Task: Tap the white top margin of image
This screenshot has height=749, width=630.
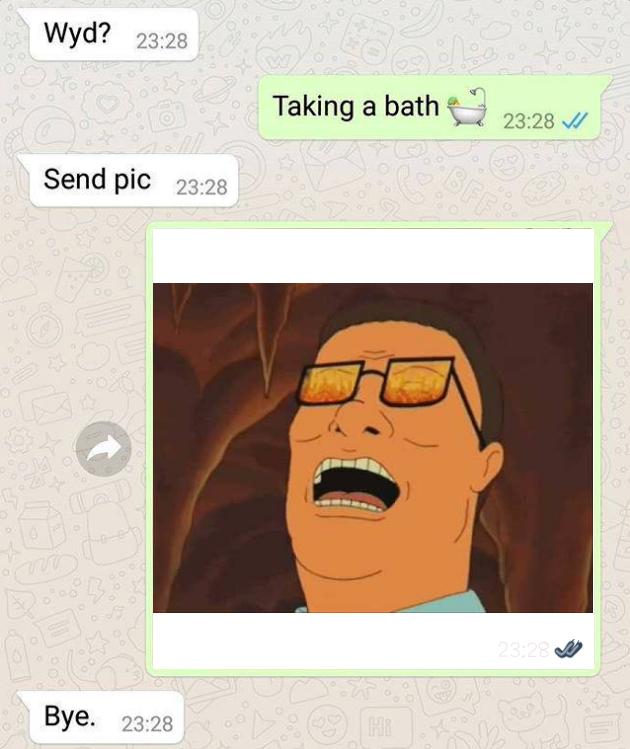Action: point(373,256)
